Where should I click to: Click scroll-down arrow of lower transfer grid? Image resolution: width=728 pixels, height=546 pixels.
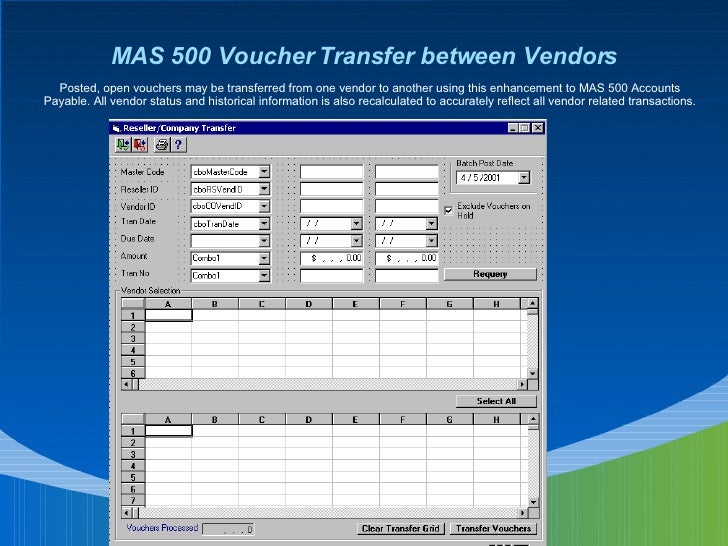pyautogui.click(x=533, y=502)
